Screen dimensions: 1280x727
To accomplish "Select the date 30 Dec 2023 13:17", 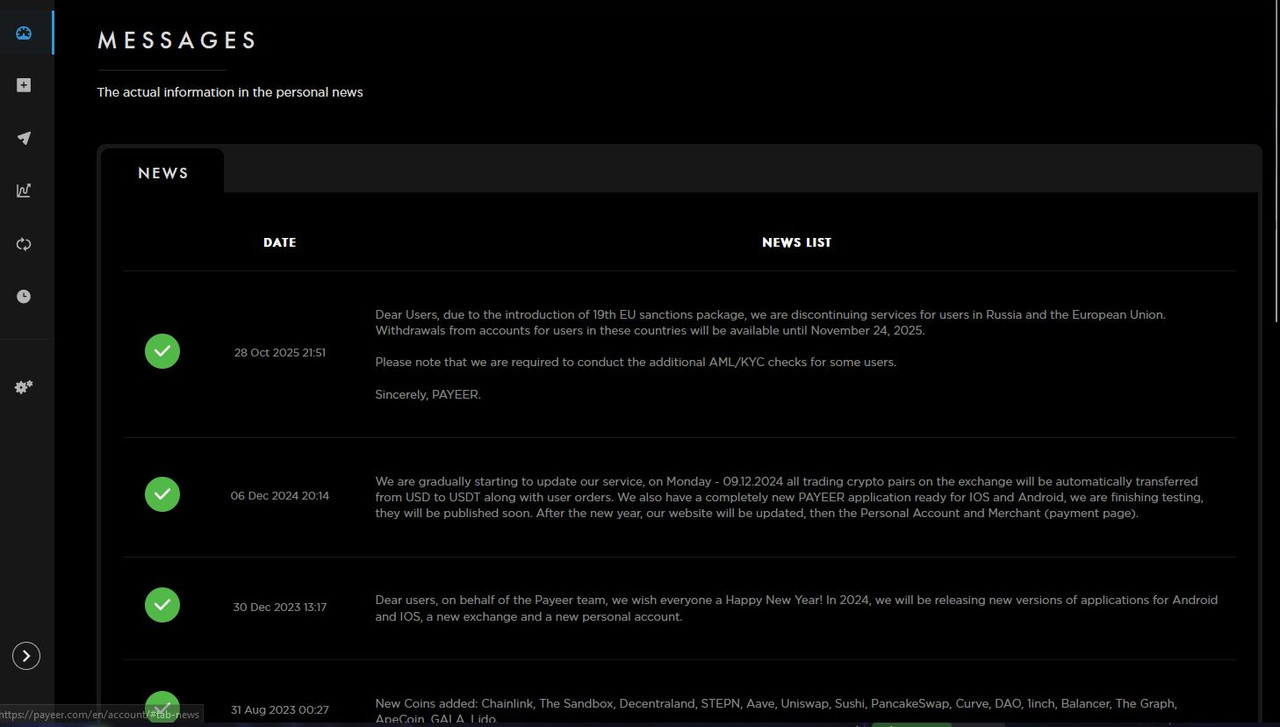I will point(280,607).
